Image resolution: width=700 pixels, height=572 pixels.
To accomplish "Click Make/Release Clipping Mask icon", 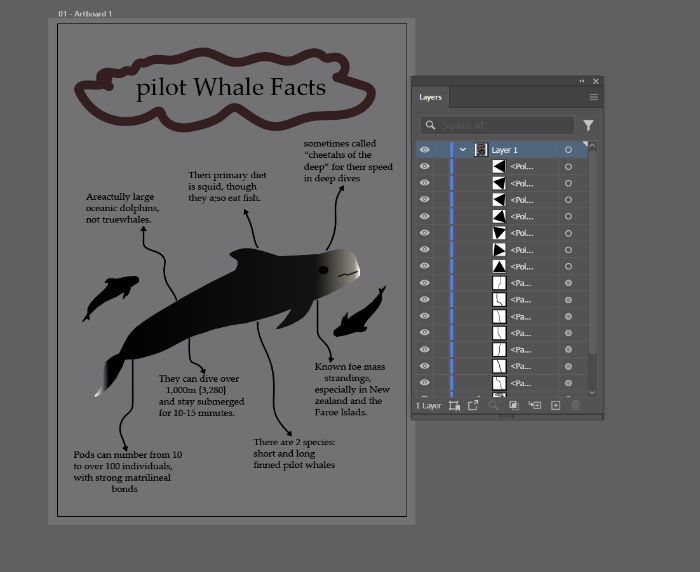I will (x=514, y=405).
